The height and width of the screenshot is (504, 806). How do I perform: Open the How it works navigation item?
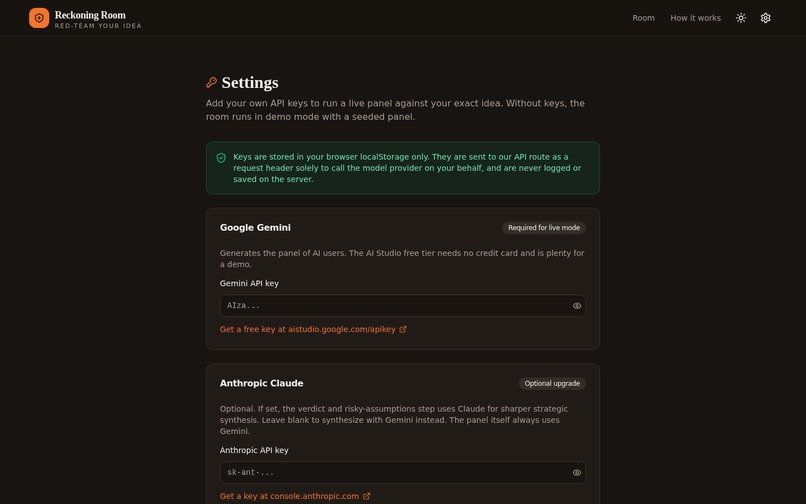(695, 18)
